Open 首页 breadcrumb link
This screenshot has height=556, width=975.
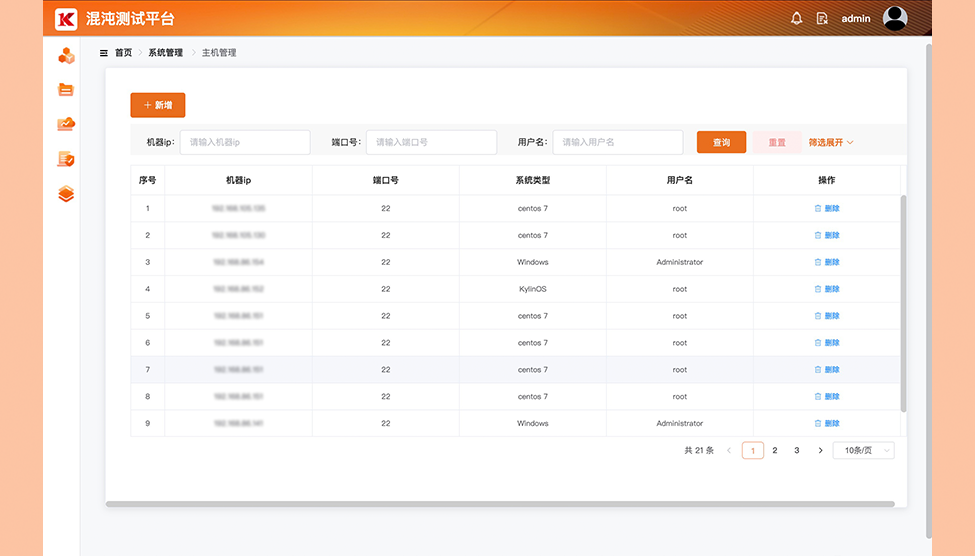click(124, 53)
